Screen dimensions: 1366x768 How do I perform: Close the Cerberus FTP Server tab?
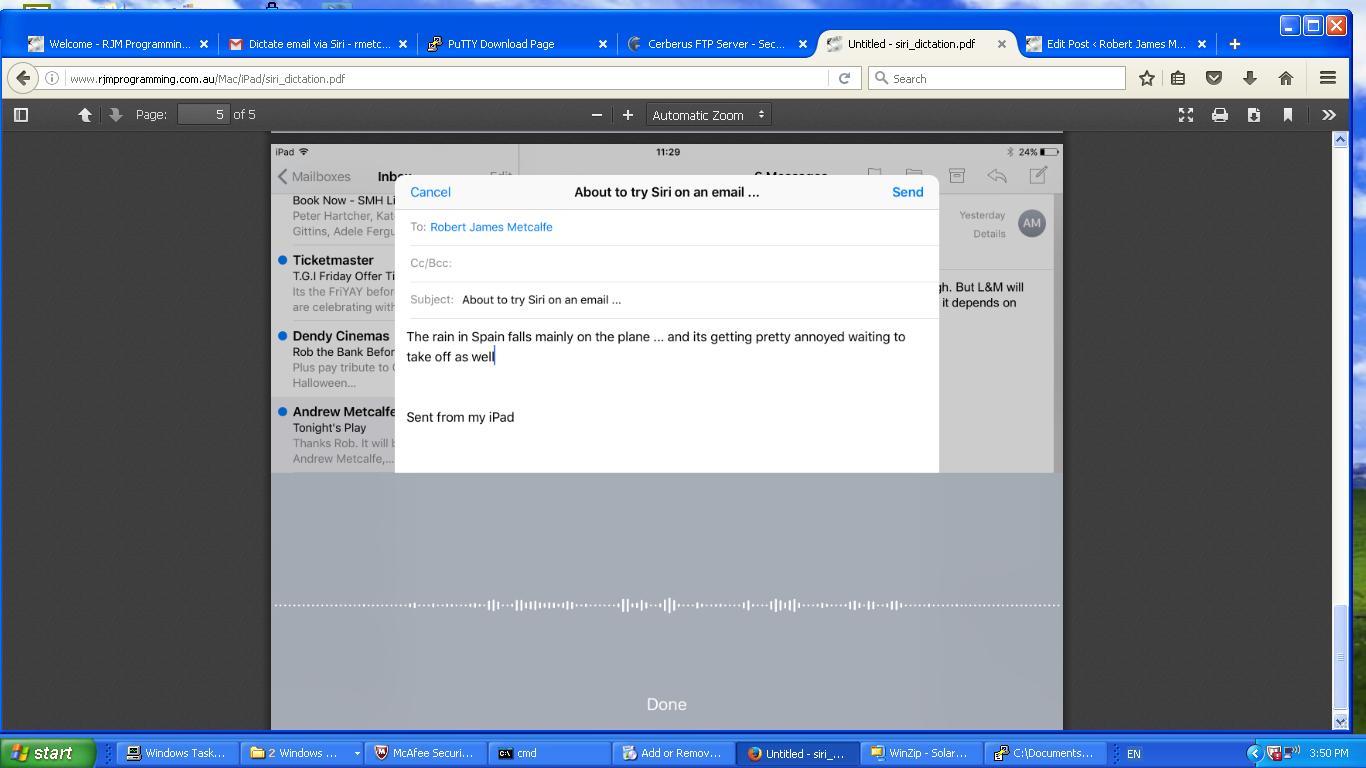click(802, 44)
